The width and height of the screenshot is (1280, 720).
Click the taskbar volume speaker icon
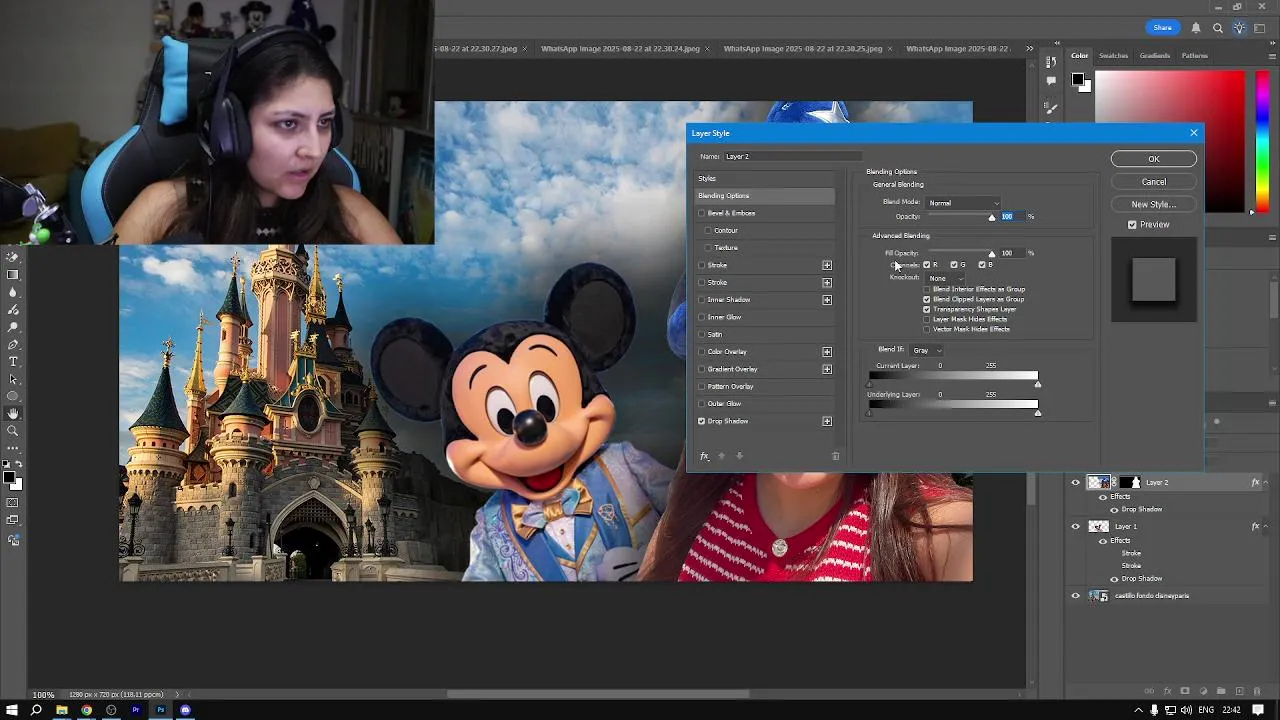(x=1186, y=710)
